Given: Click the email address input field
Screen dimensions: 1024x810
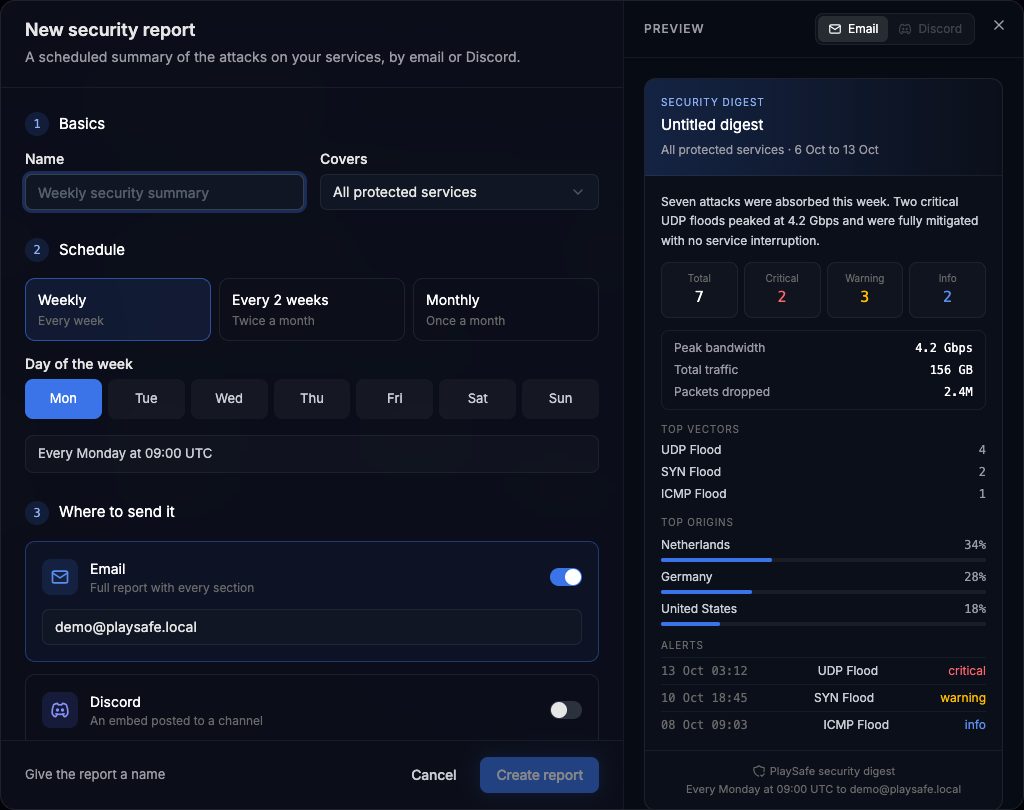Looking at the screenshot, I should (312, 628).
